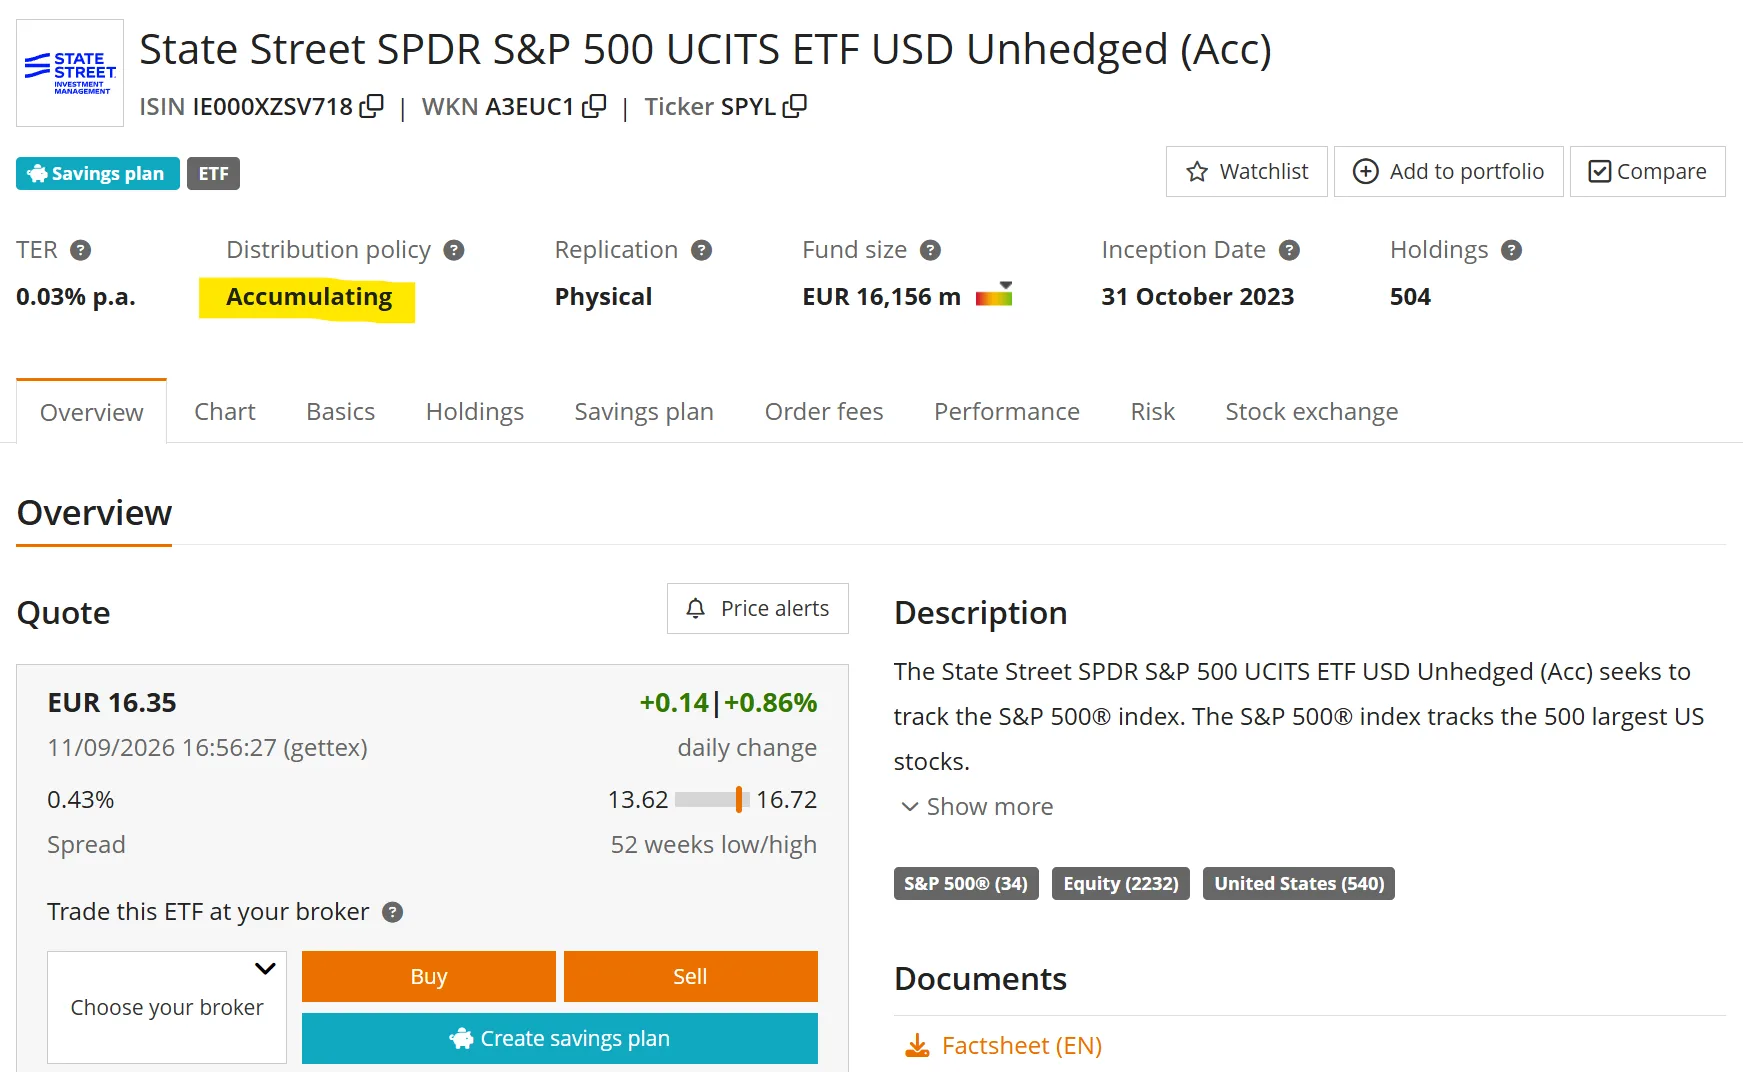Open the Holdings info question mark

(x=1512, y=250)
